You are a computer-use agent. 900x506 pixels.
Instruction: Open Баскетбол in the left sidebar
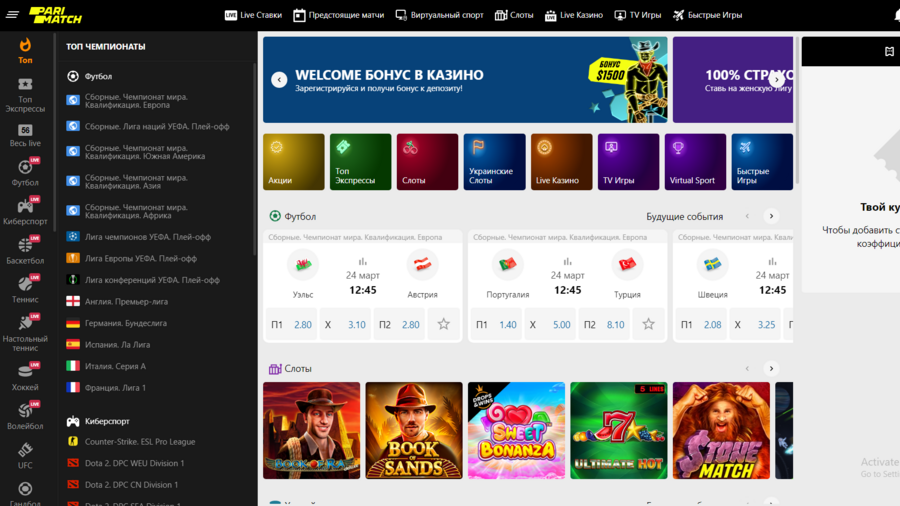pyautogui.click(x=25, y=250)
